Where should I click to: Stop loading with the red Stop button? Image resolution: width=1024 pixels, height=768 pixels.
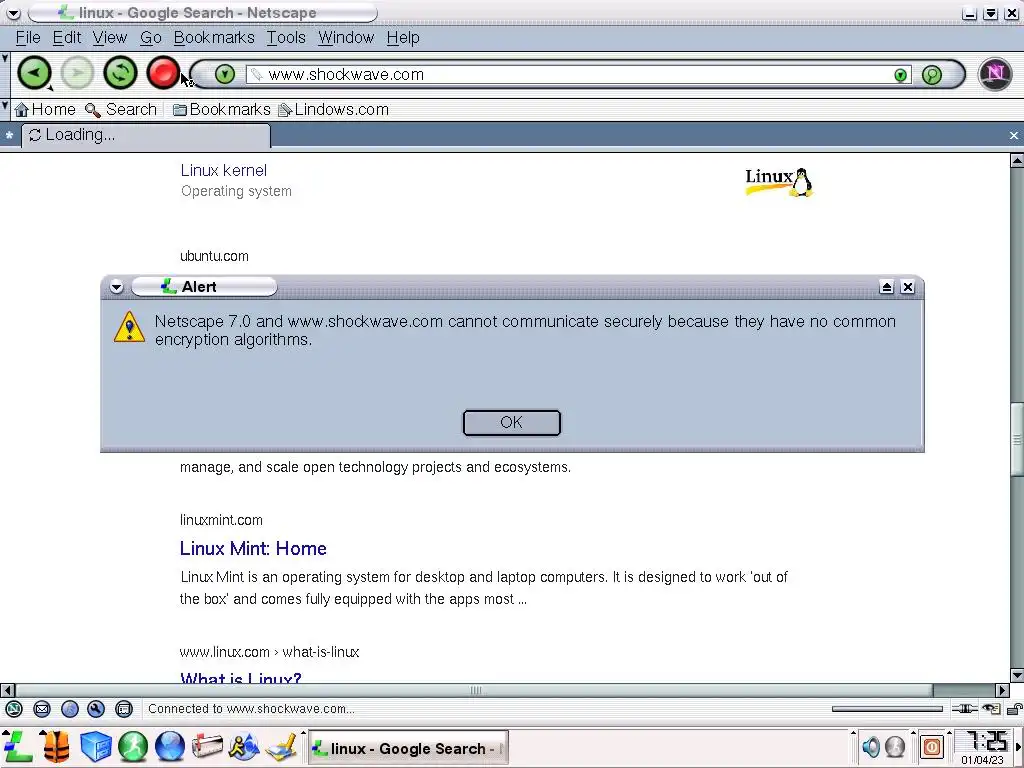click(163, 73)
